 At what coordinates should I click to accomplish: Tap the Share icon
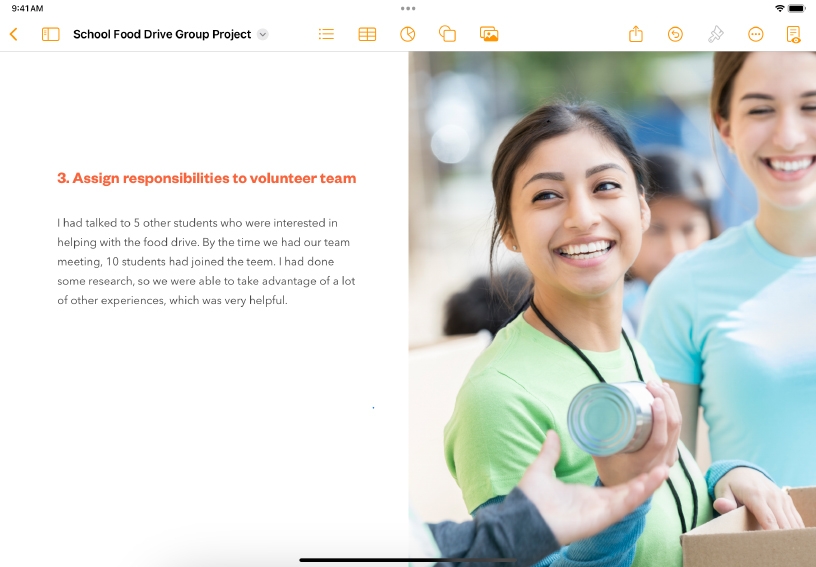[x=636, y=34]
